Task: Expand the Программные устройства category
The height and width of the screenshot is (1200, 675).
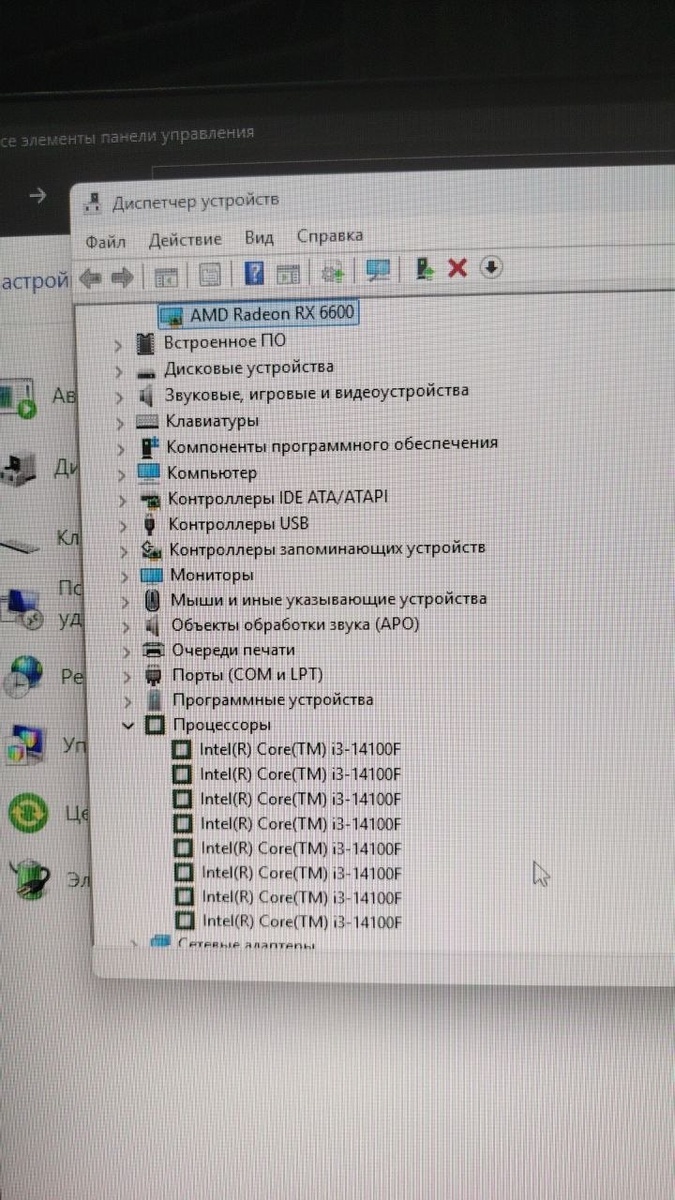Action: (127, 701)
